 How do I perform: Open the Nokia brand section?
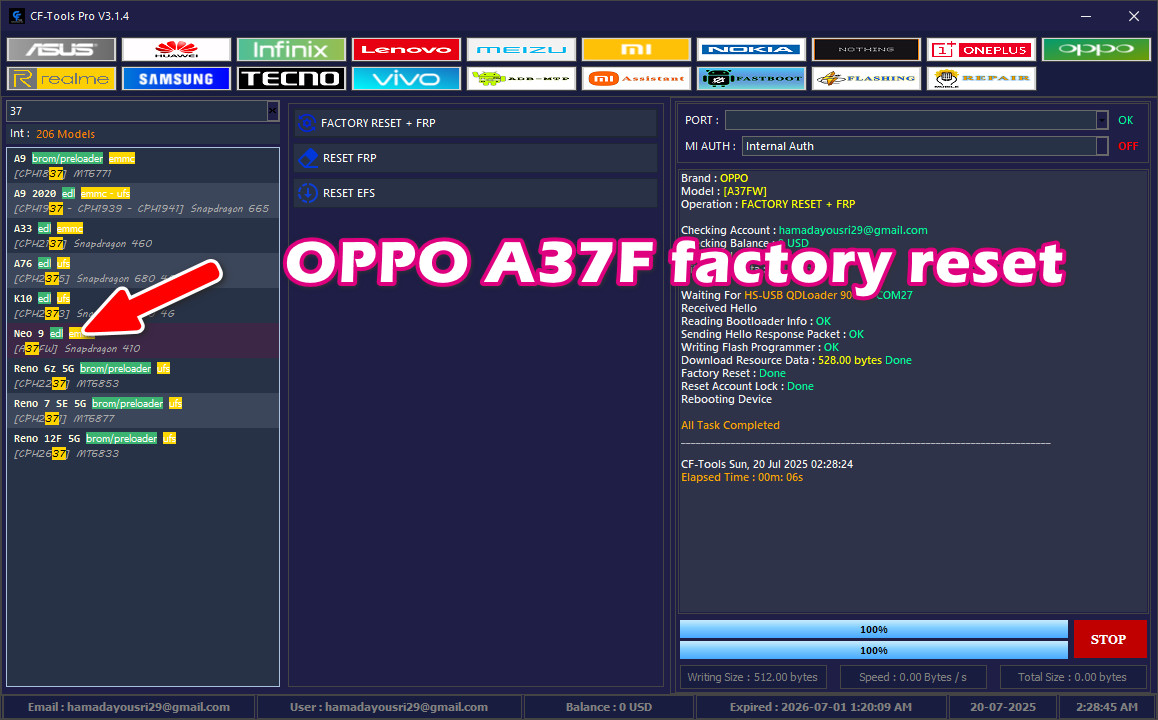751,49
